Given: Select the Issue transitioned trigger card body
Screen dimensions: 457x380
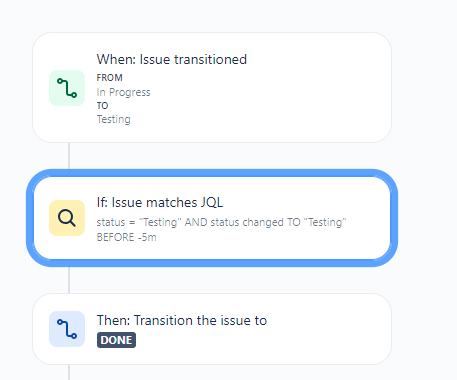Looking at the screenshot, I should [212, 88].
